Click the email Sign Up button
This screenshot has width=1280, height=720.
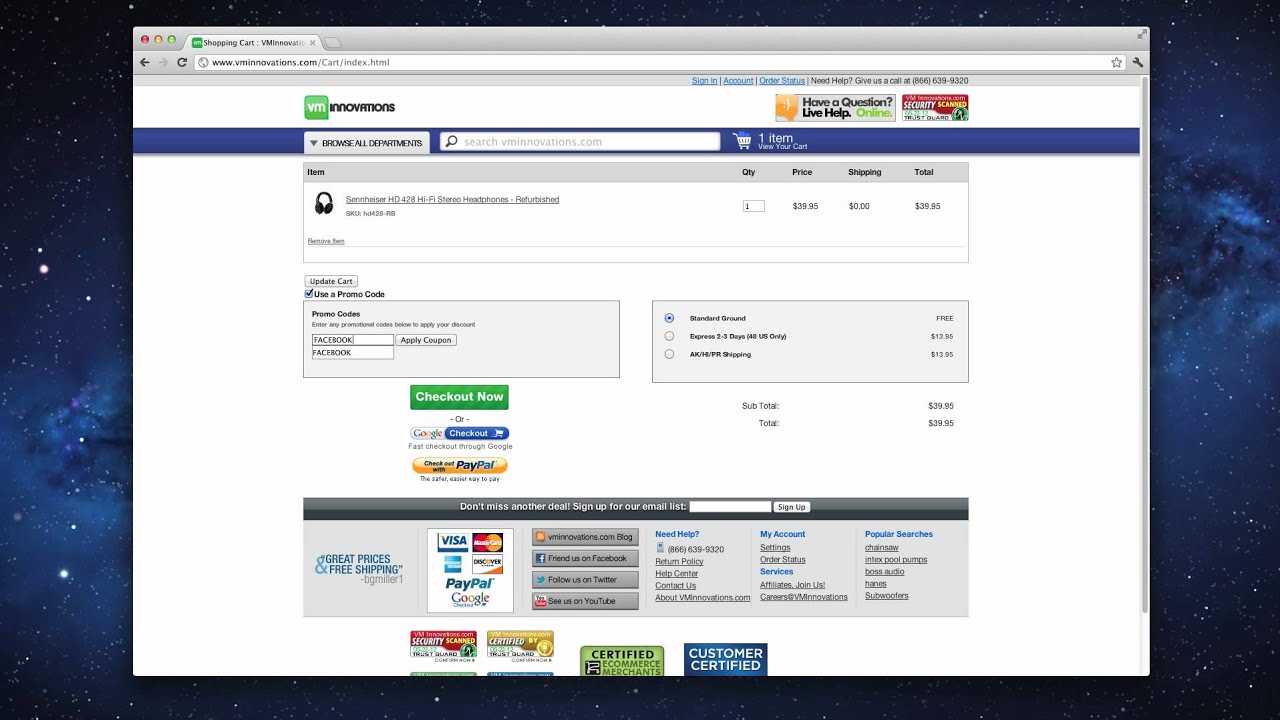coord(791,507)
